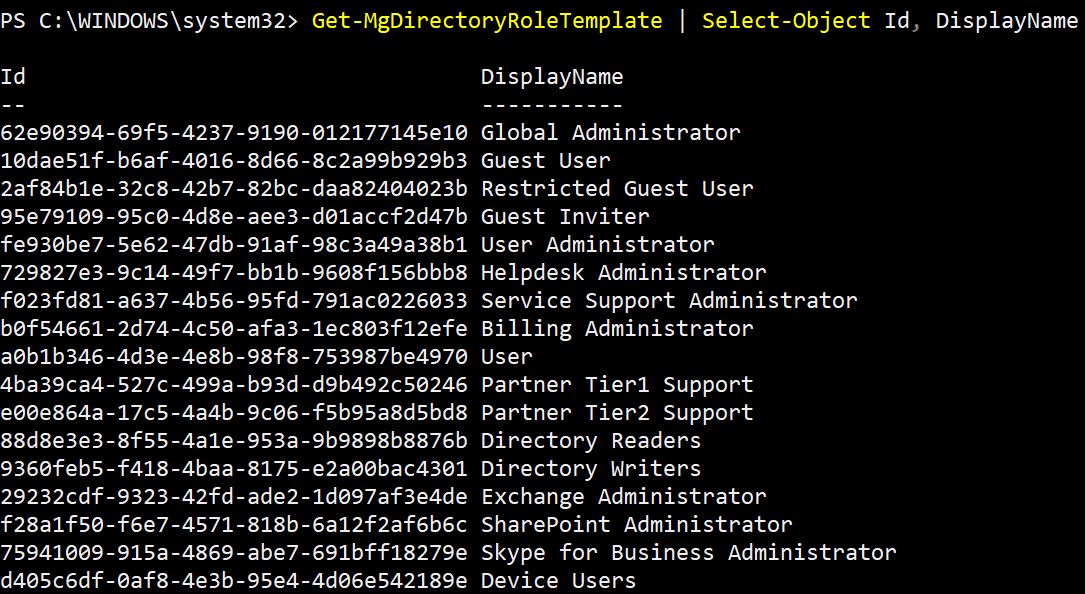The height and width of the screenshot is (594, 1085).
Task: Click the Skype for Business Administrator entry
Action: pos(689,552)
